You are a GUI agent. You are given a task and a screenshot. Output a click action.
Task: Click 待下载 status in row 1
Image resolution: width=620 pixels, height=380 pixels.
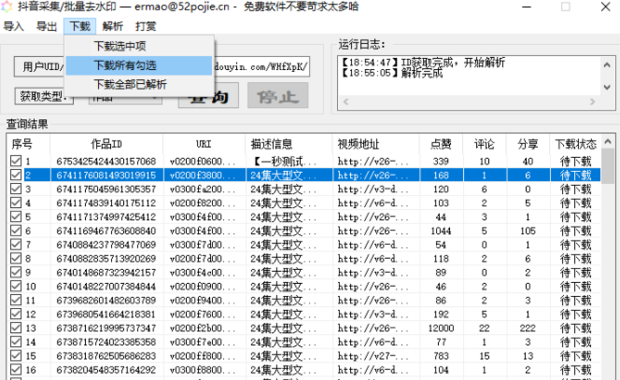(575, 161)
